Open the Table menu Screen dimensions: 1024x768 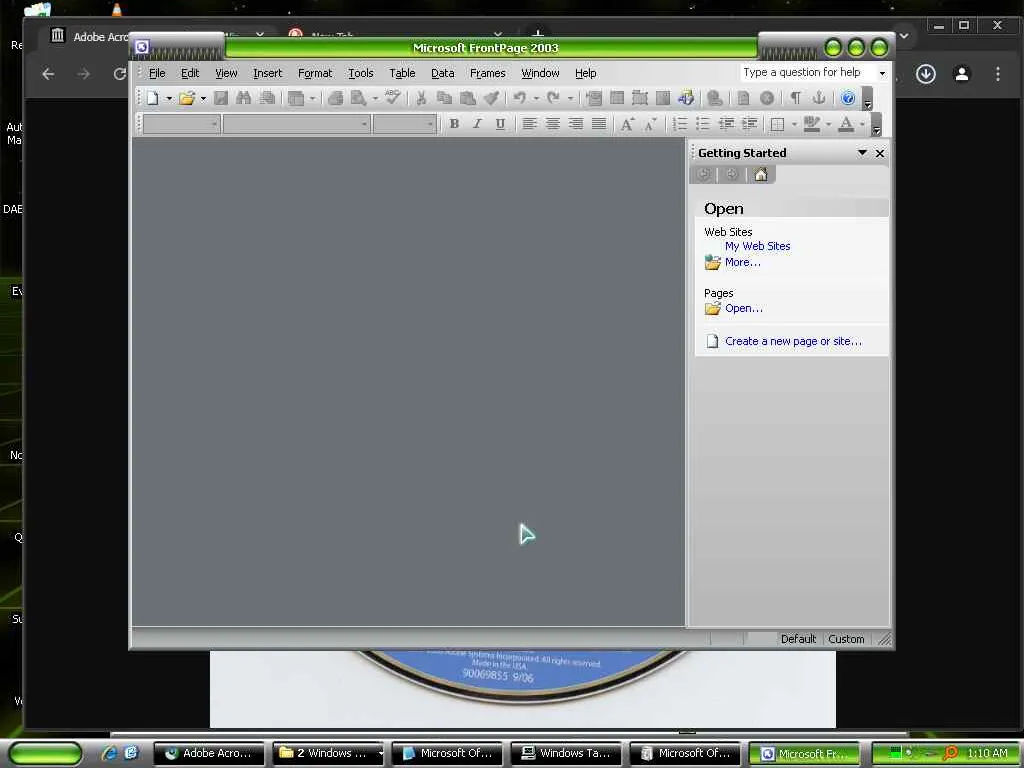coord(402,73)
